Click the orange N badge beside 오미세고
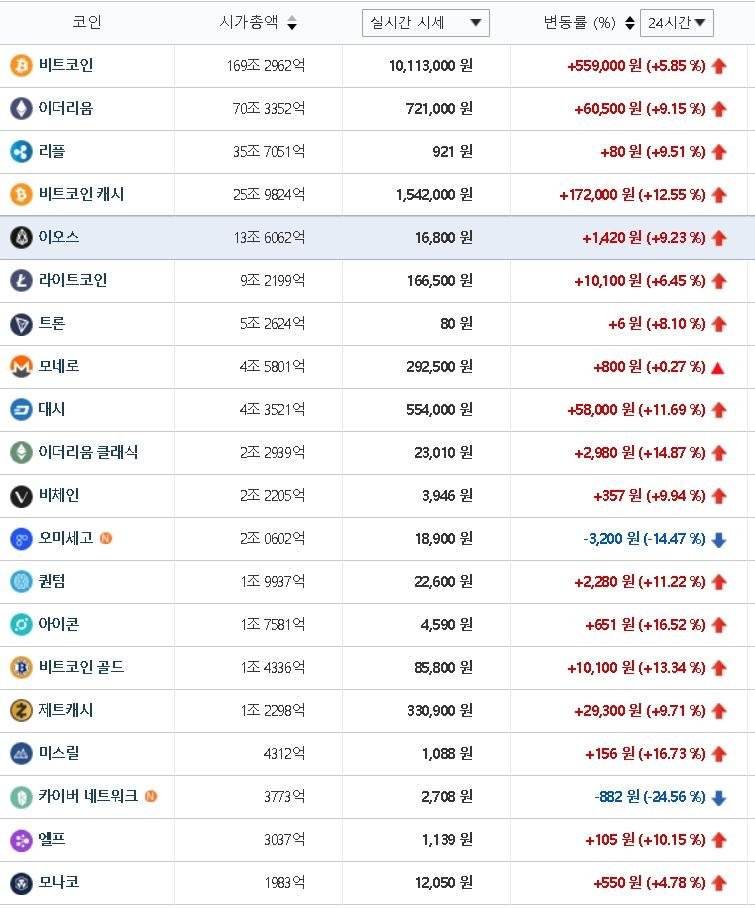 pos(106,538)
